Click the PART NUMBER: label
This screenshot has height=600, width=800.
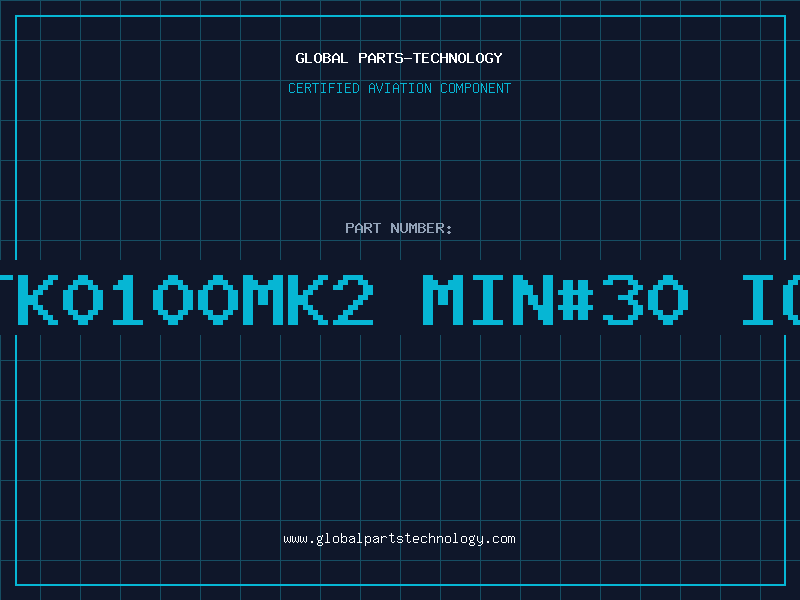(x=399, y=228)
